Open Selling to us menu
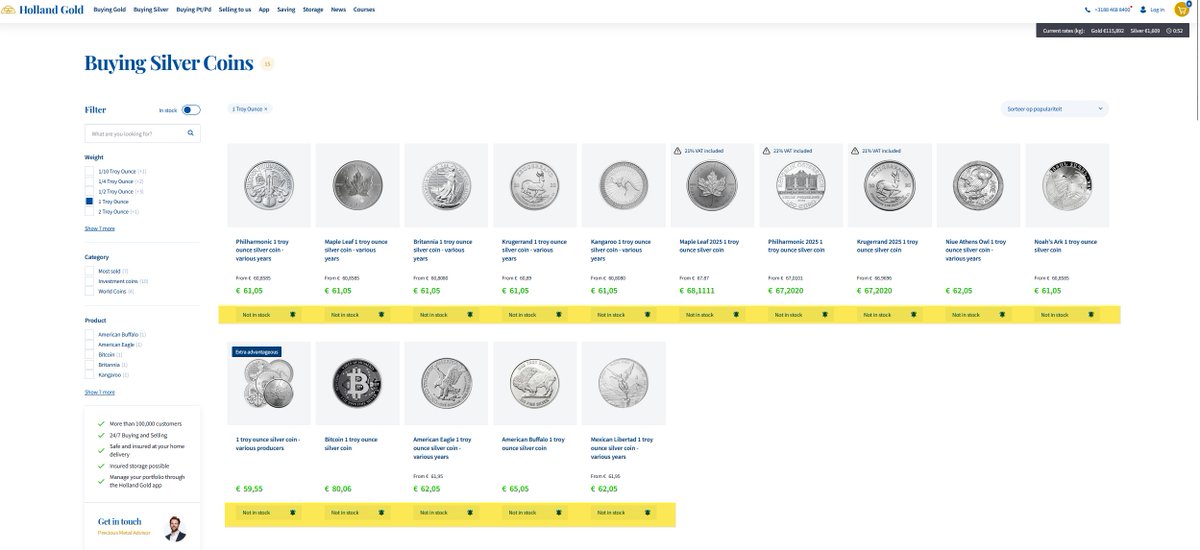The width and height of the screenshot is (1200, 550). 235,9
